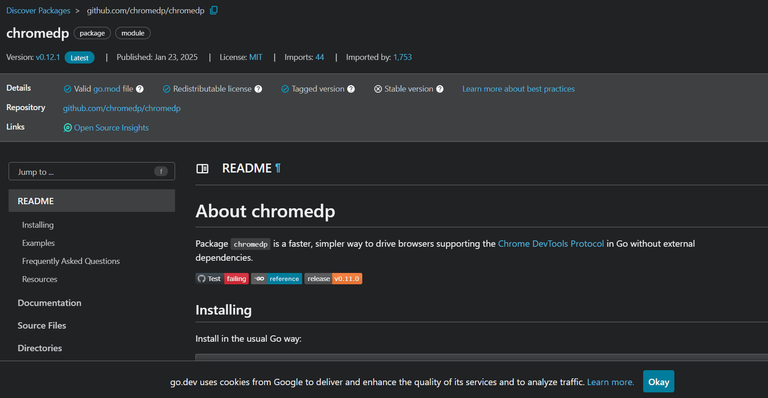Jump to Installing in the outline
Image resolution: width=768 pixels, height=398 pixels.
(38, 225)
